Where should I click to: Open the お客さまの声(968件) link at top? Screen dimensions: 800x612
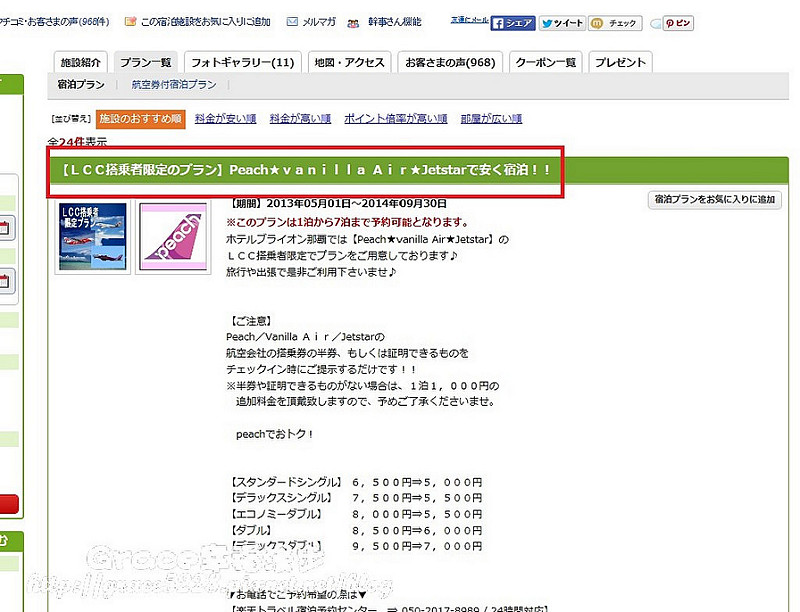click(x=55, y=22)
